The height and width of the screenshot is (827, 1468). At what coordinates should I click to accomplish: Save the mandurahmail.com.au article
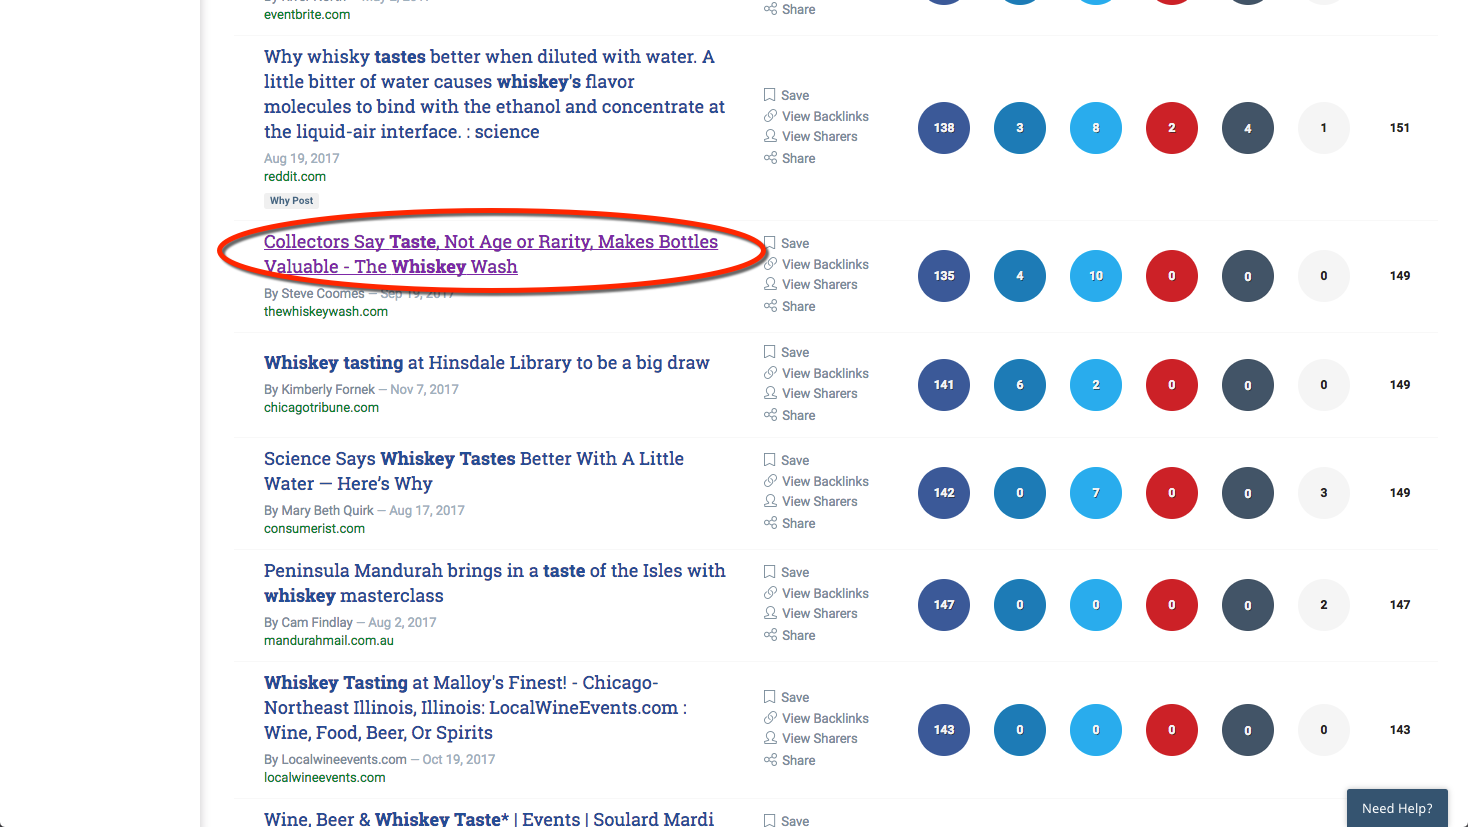tap(786, 572)
